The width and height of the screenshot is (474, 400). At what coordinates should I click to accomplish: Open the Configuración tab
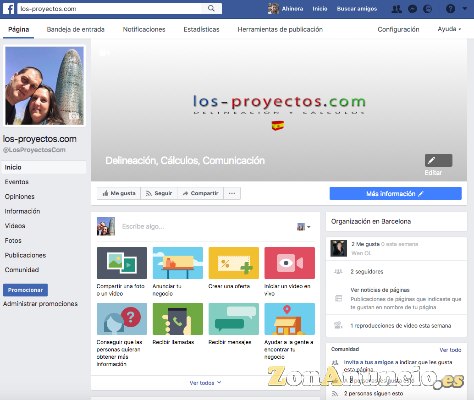click(398, 29)
